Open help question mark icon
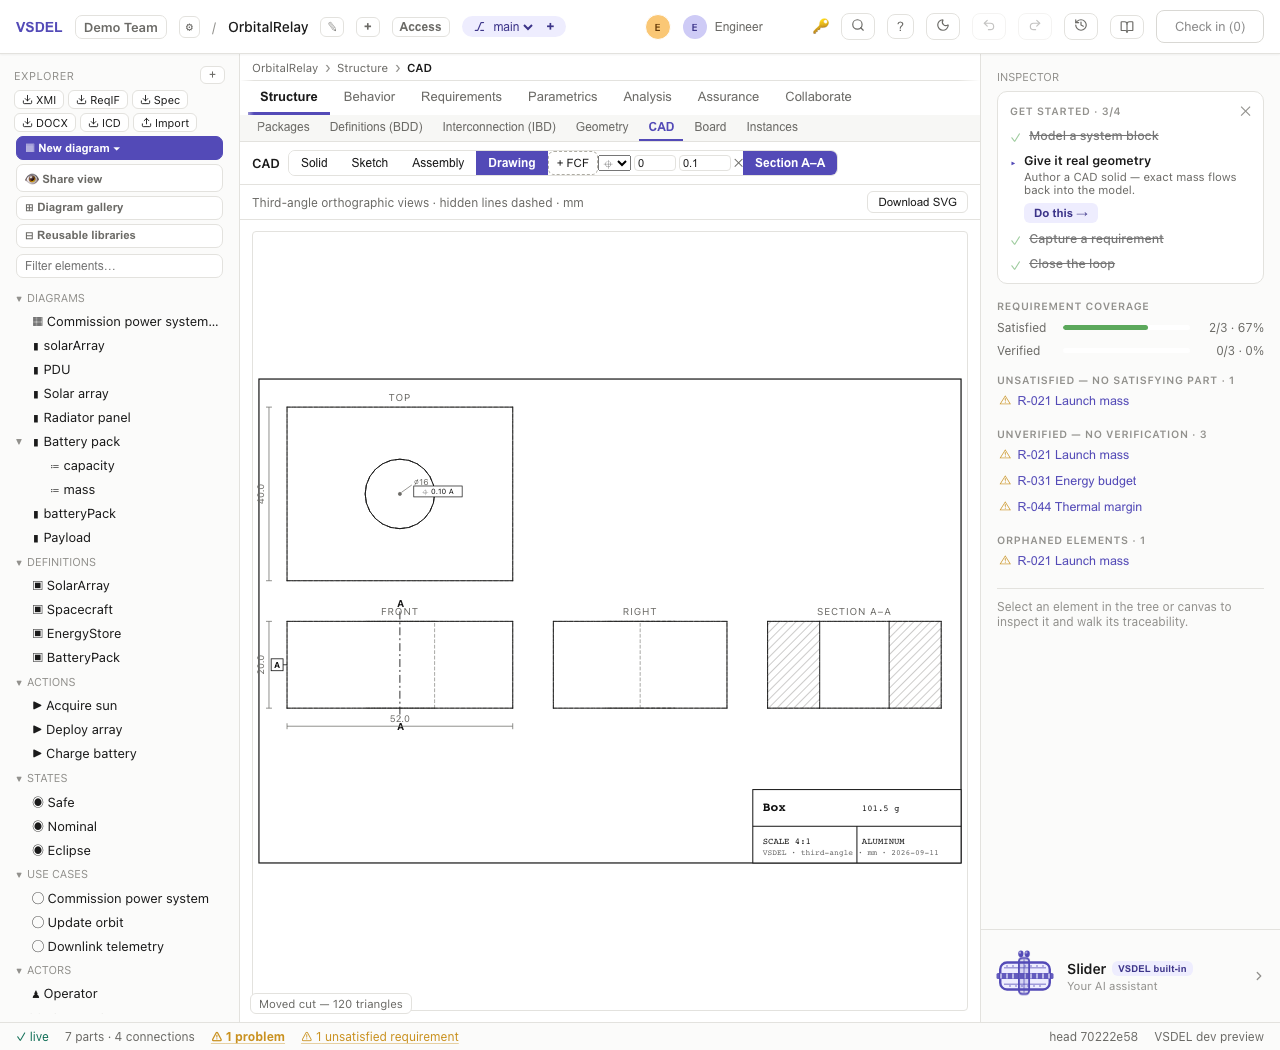Image resolution: width=1280 pixels, height=1050 pixels. click(x=900, y=27)
